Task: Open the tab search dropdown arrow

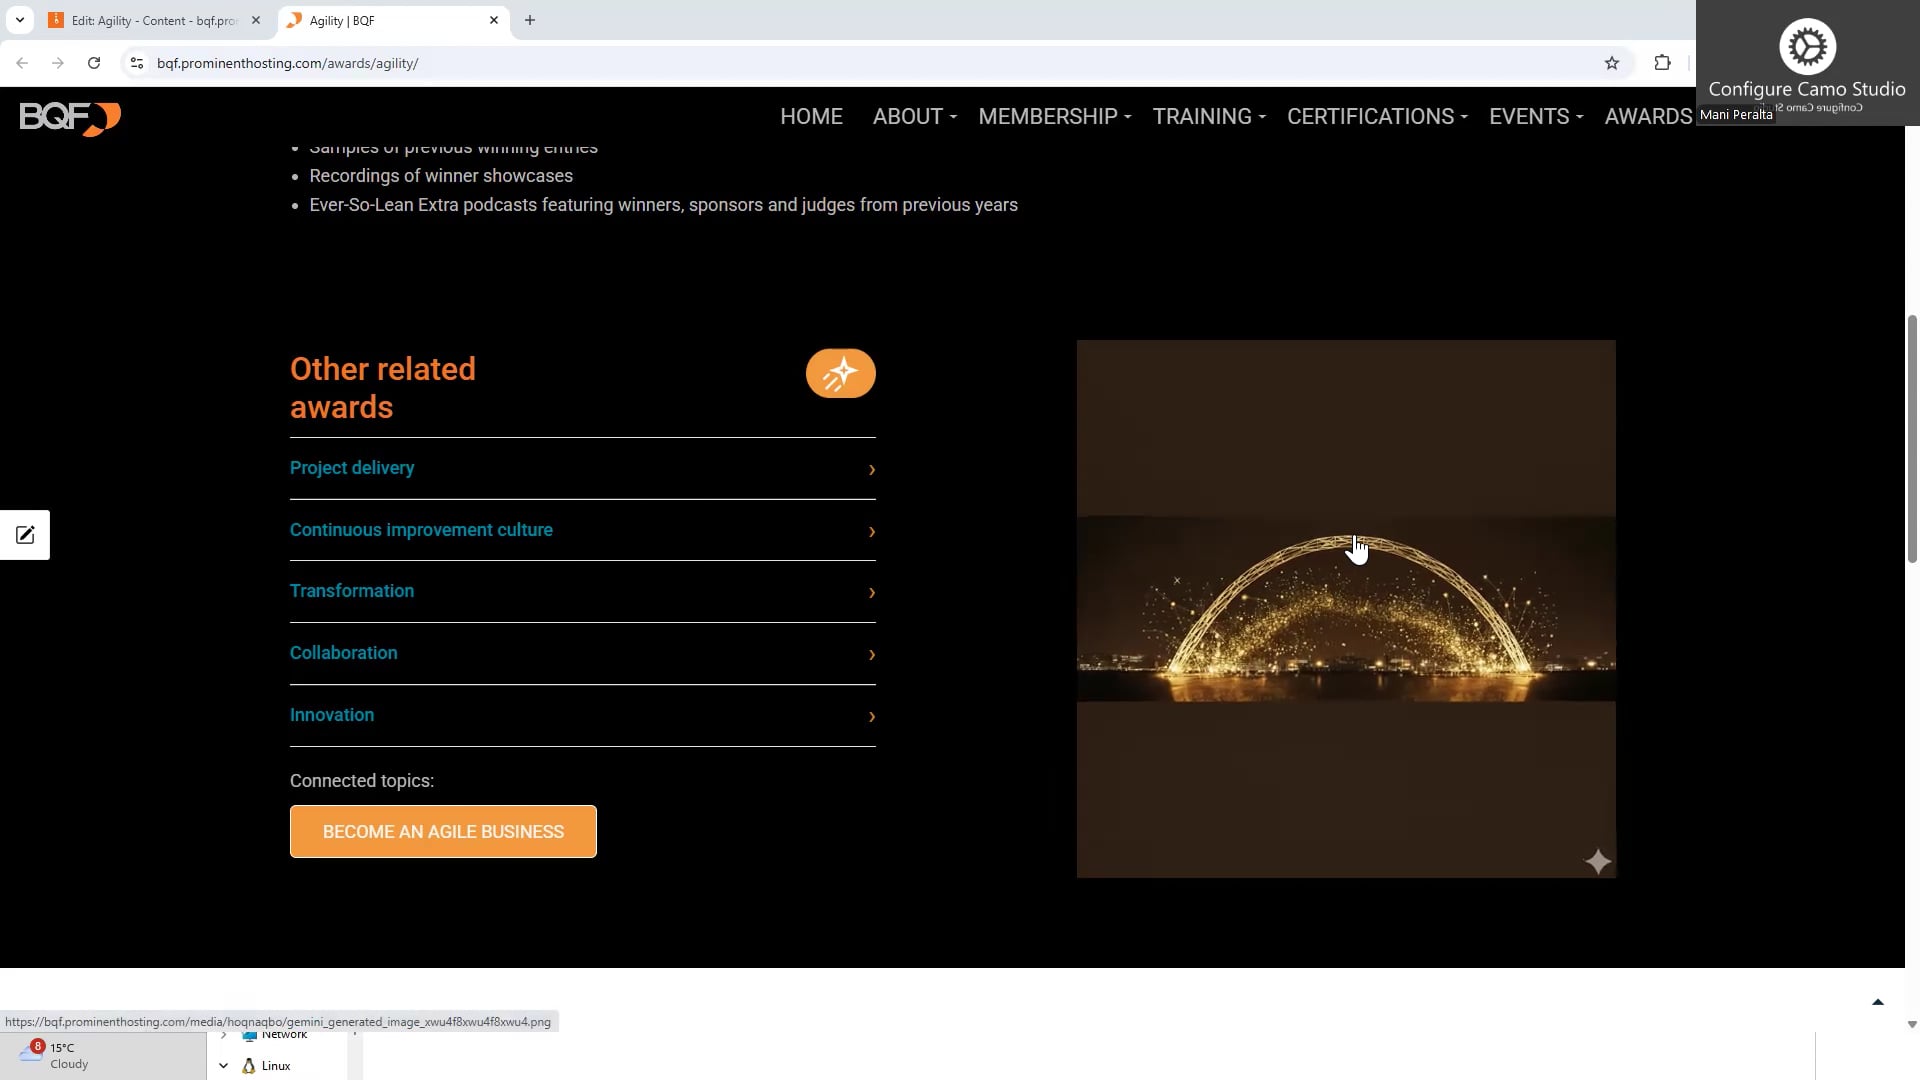Action: 19,20
